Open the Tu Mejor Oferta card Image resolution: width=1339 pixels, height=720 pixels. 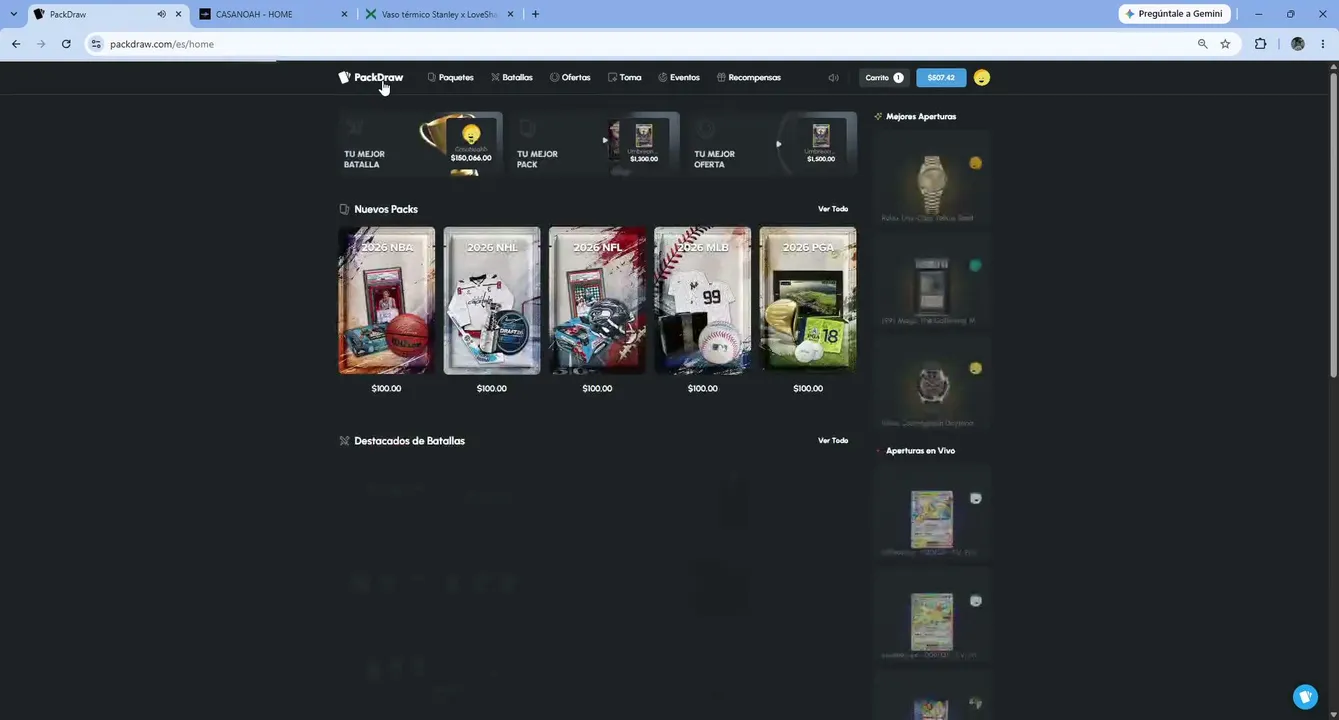772,144
